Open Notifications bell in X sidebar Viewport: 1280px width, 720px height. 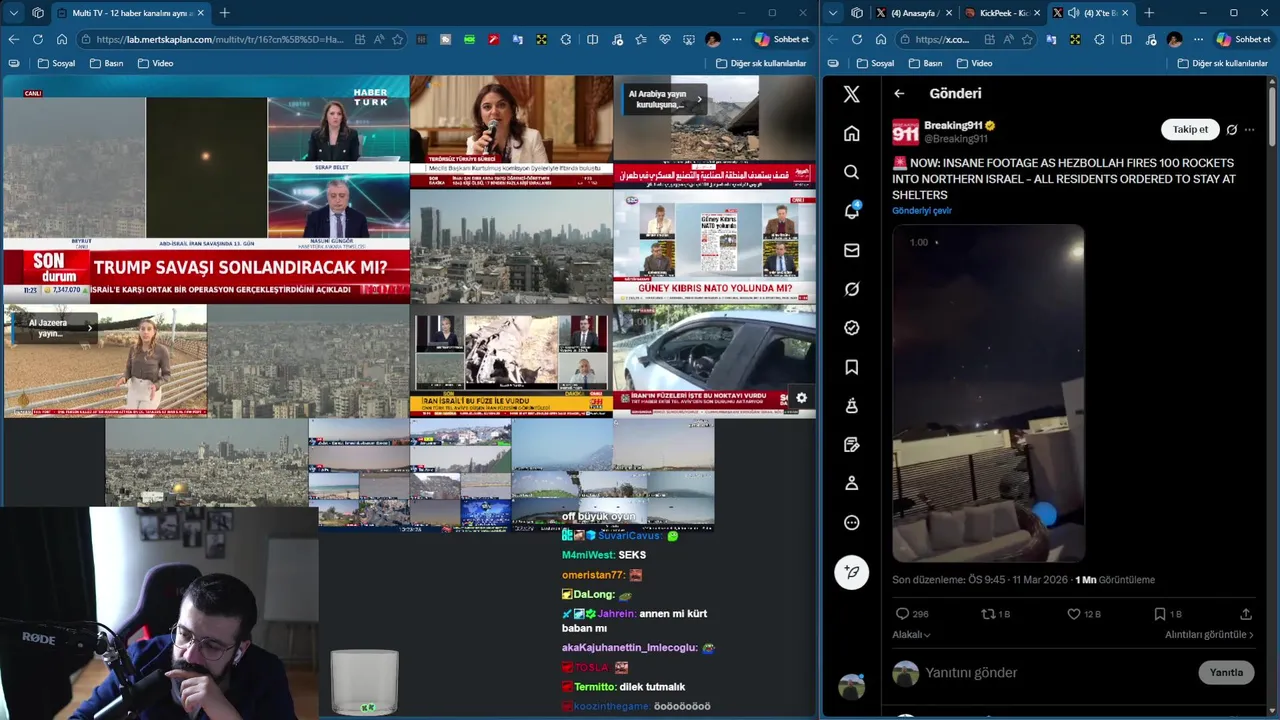click(x=851, y=211)
